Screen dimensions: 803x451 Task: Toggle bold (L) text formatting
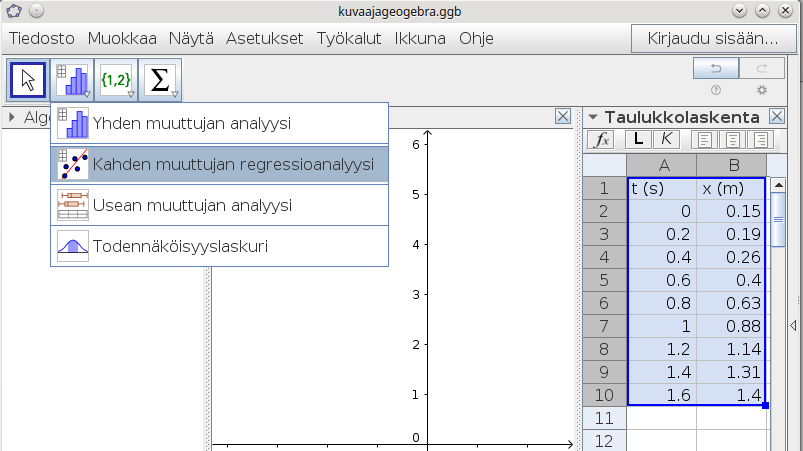coord(638,139)
